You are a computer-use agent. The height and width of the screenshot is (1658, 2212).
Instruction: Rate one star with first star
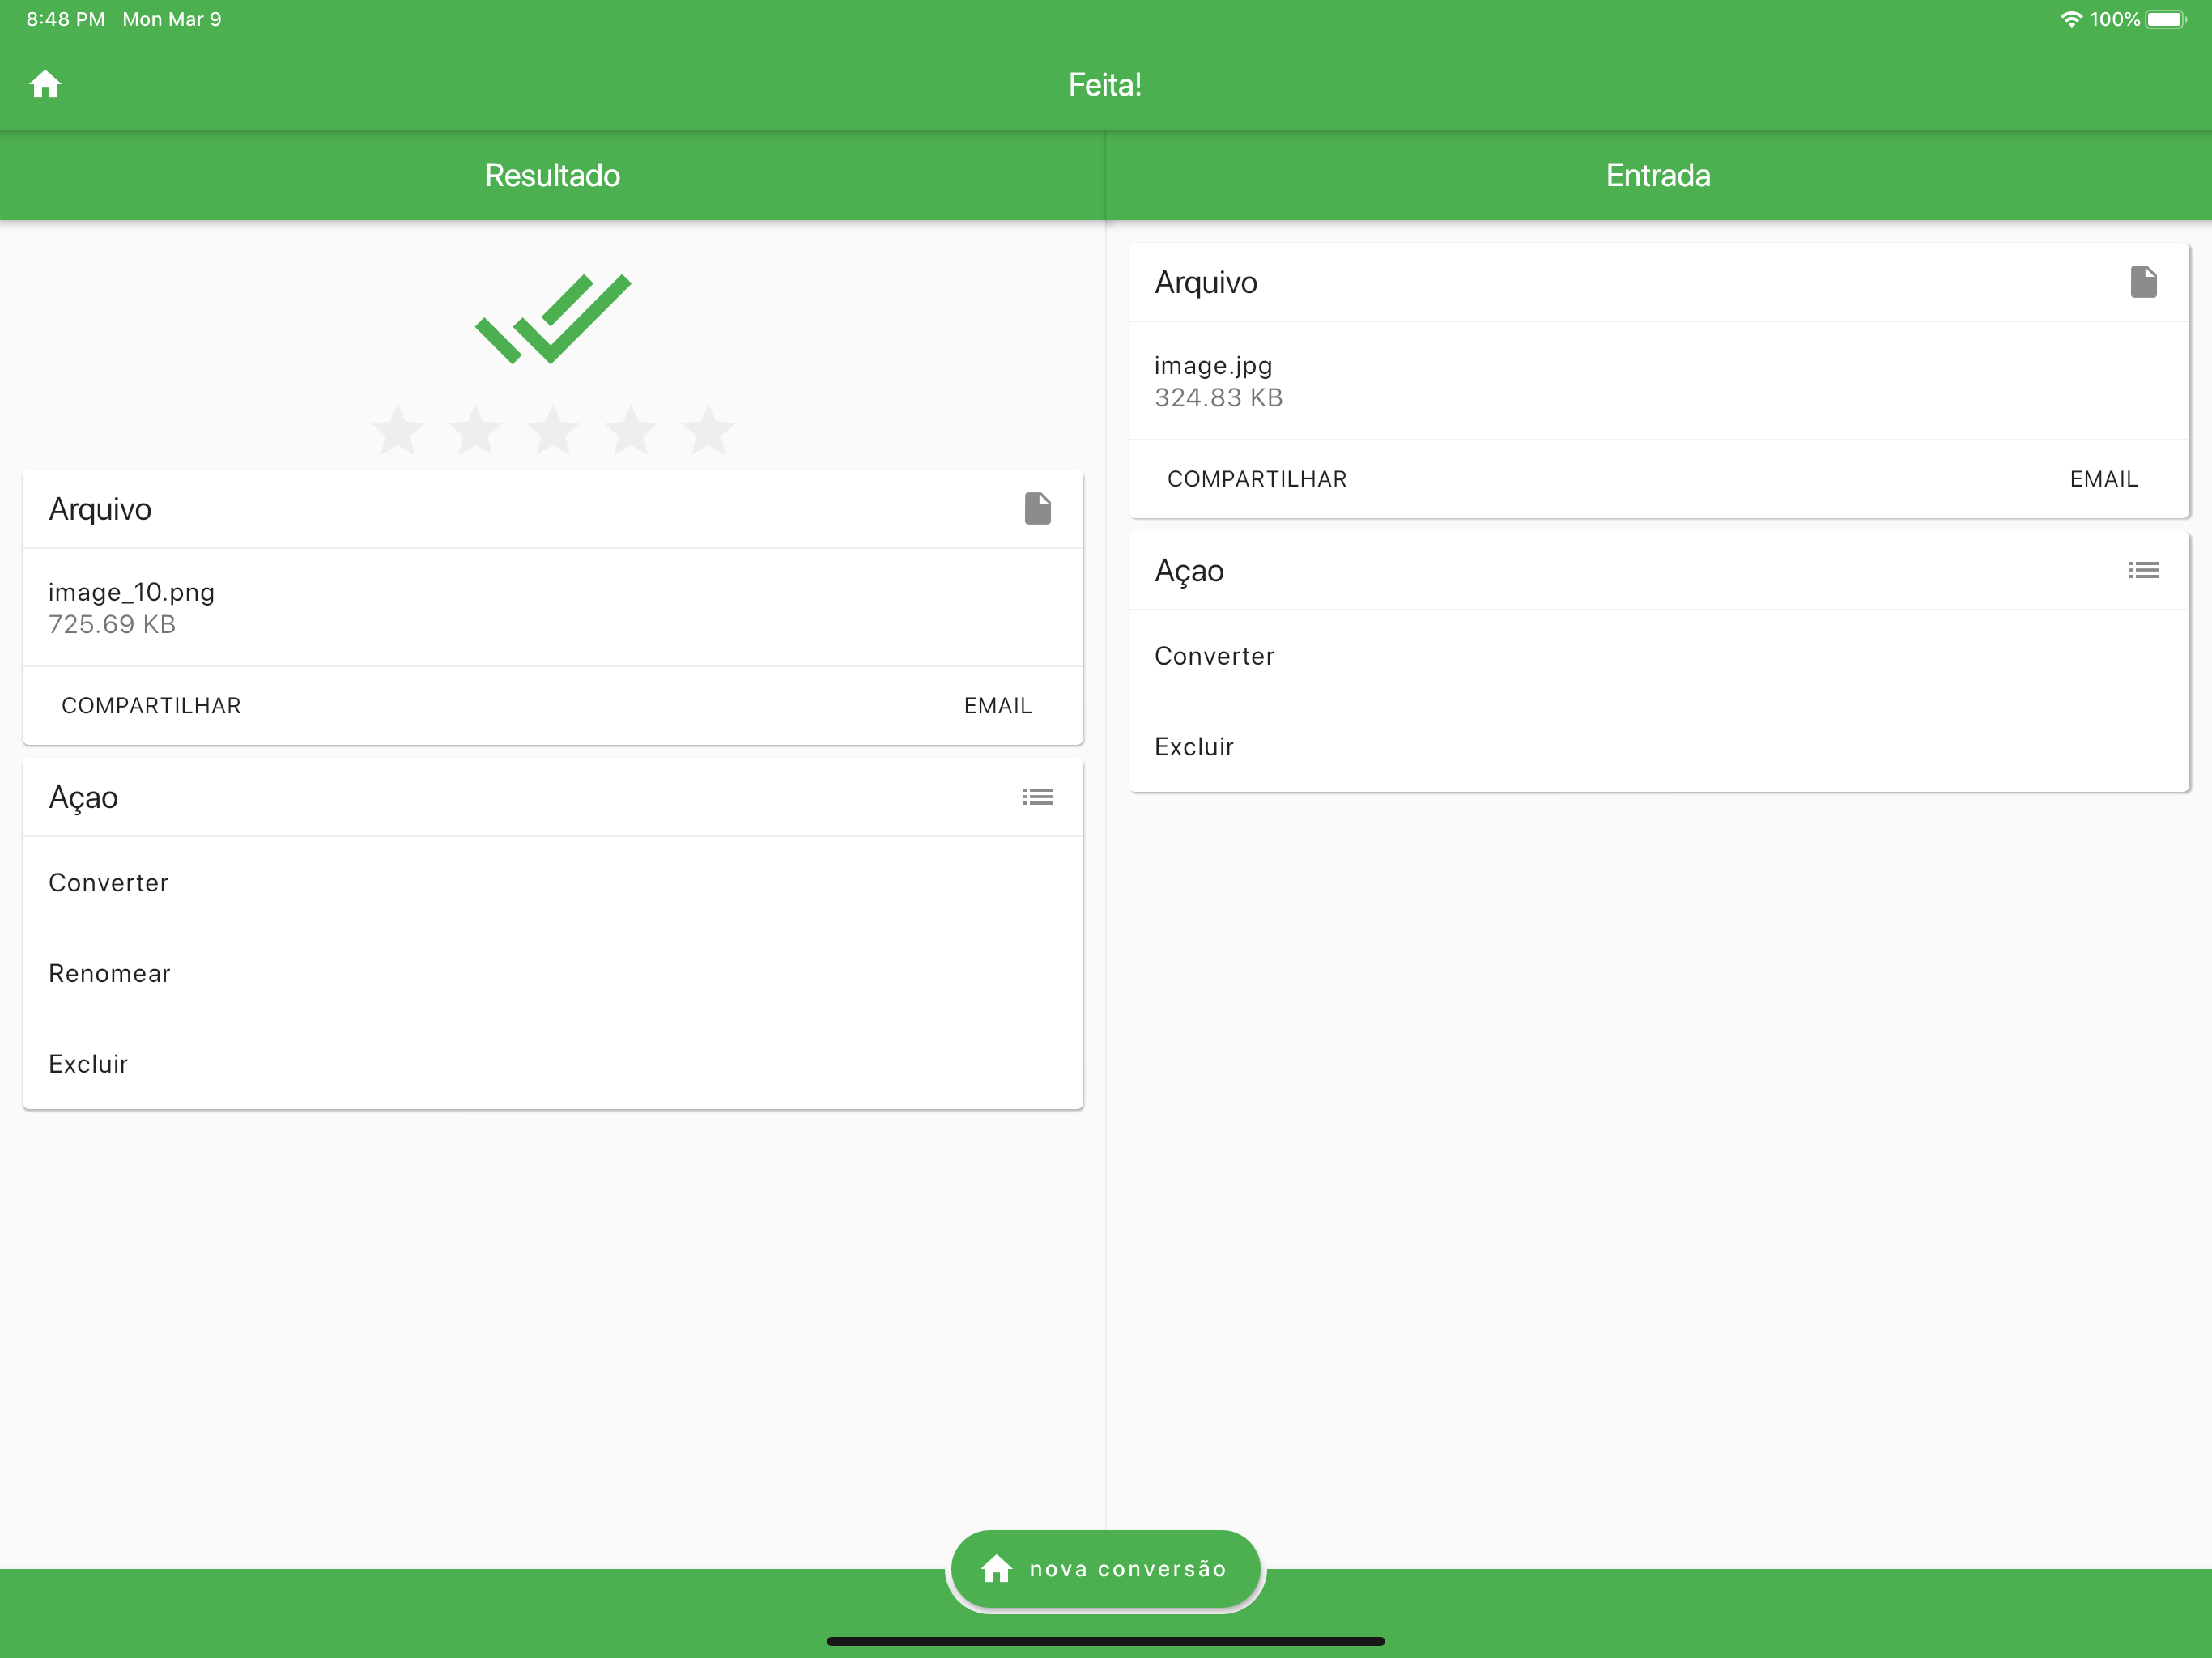[x=398, y=430]
